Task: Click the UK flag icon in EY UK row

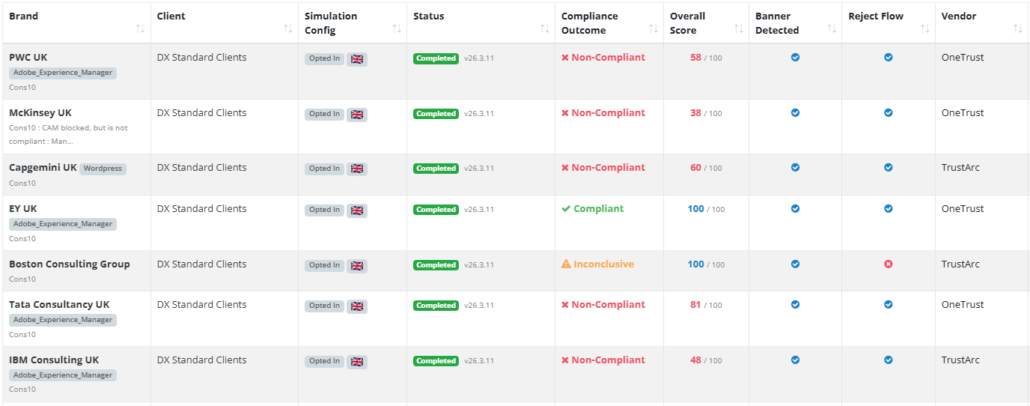Action: tap(357, 210)
